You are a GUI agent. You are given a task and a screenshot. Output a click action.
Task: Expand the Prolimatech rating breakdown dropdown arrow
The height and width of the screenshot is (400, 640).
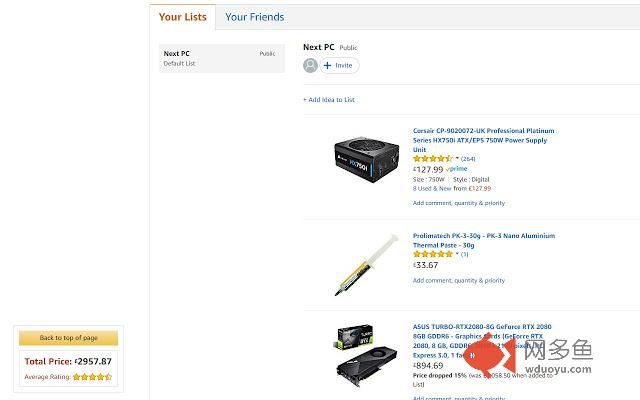(x=457, y=254)
